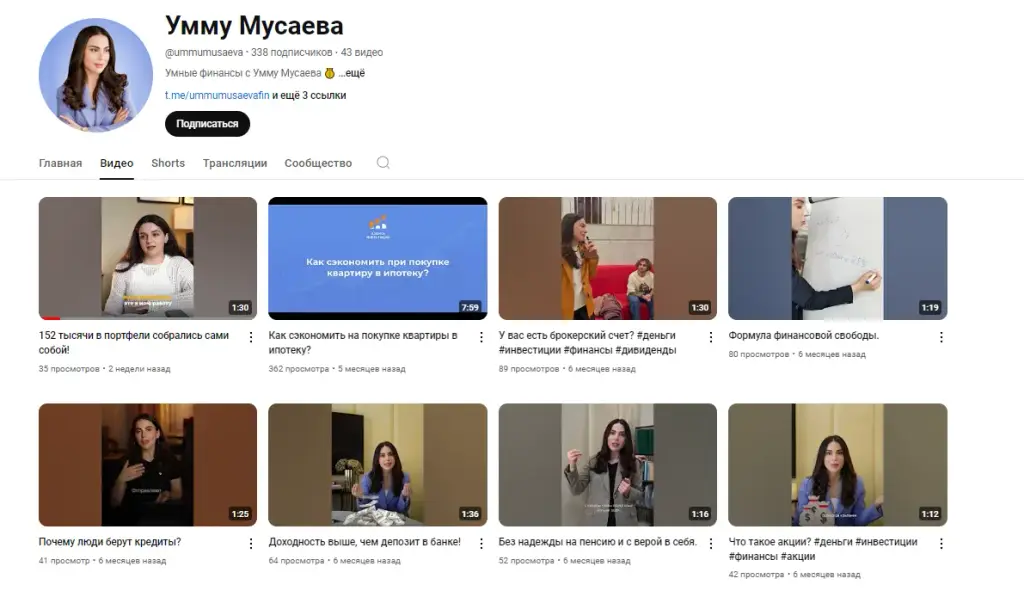
Task: Open the Shorts tab
Action: tap(168, 163)
